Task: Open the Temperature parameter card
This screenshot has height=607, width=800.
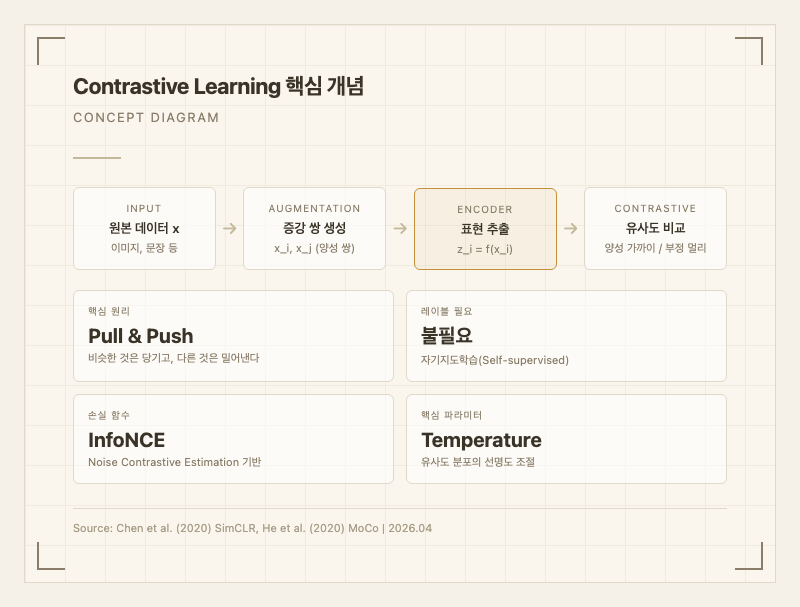Action: (566, 439)
